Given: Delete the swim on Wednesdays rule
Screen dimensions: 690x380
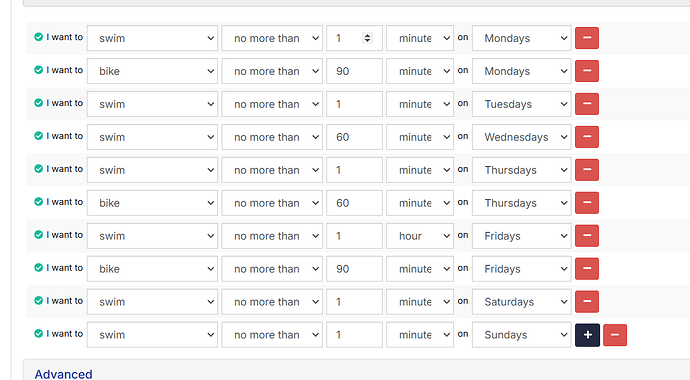Looking at the screenshot, I should pos(587,137).
